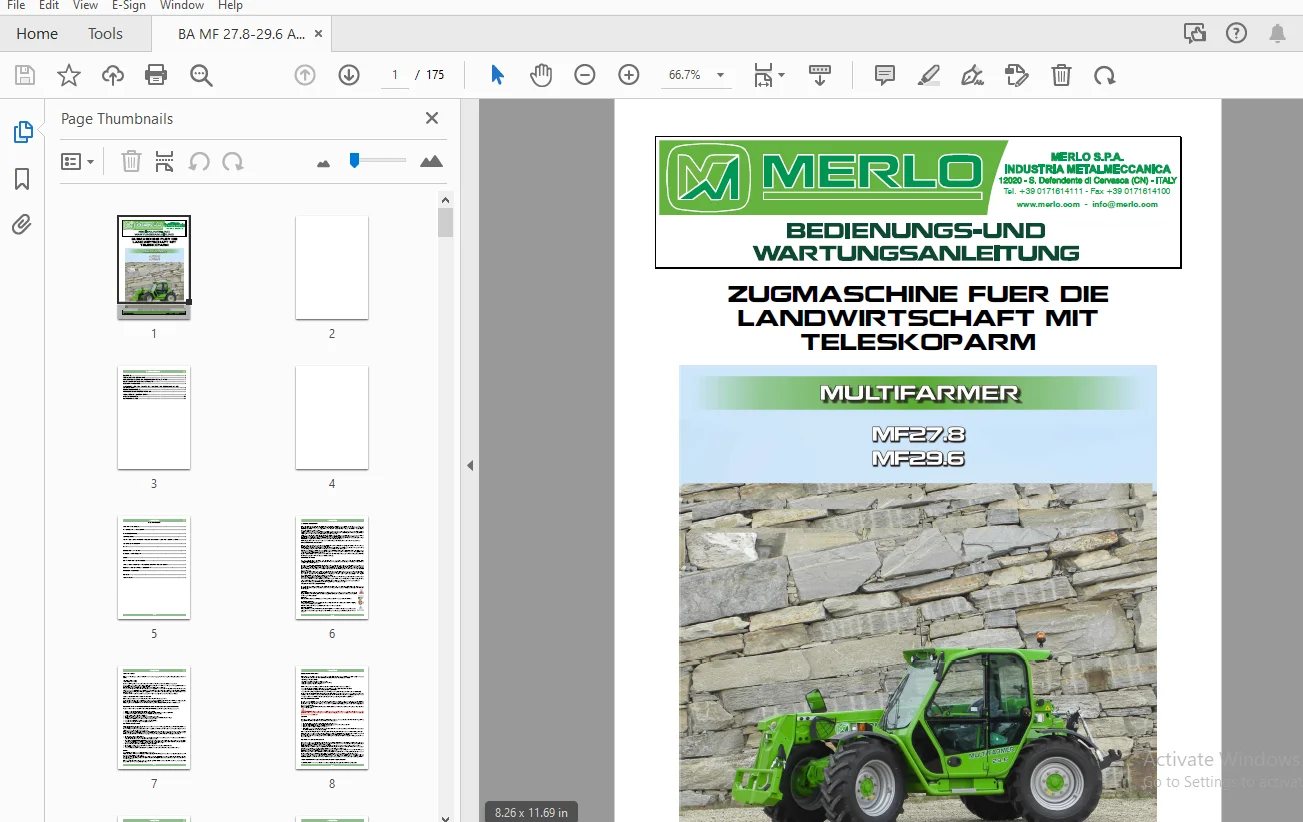Select the highlighter pen tool
The image size is (1303, 822).
[929, 75]
